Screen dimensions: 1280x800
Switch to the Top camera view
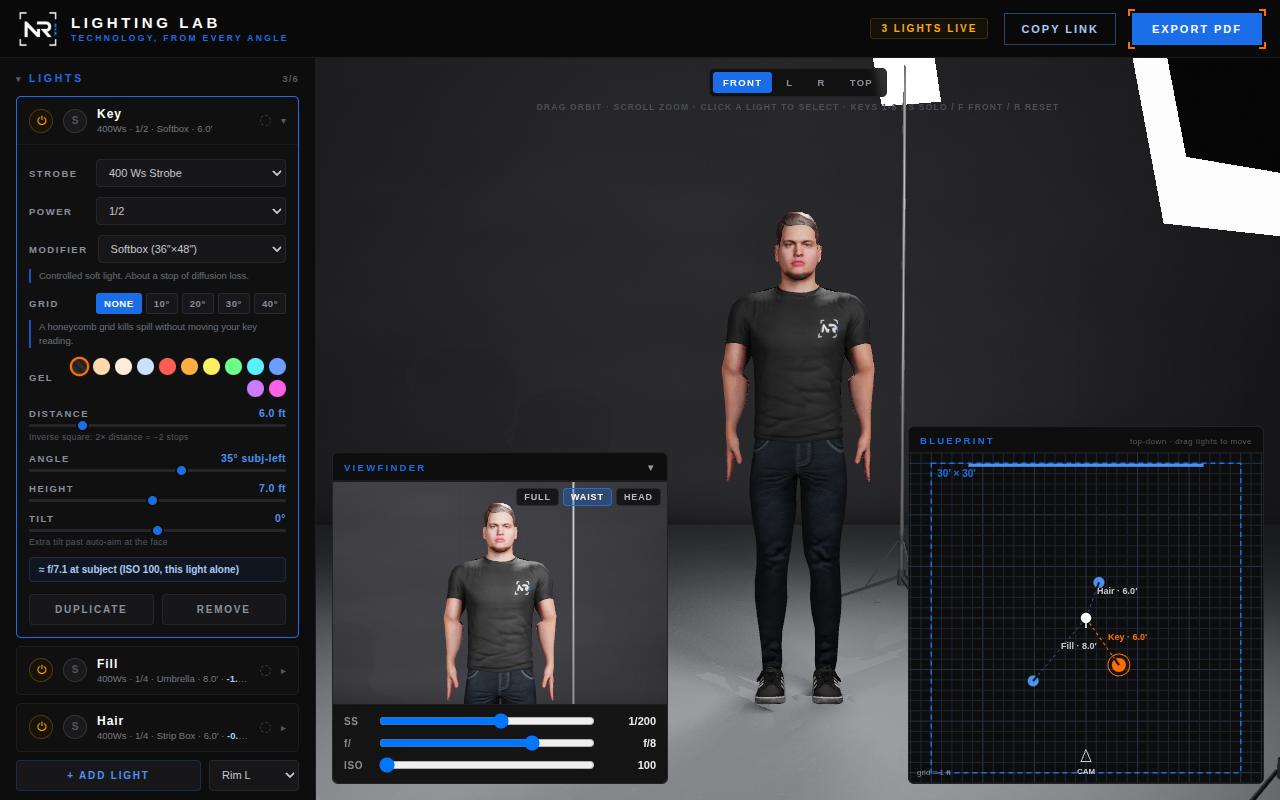pos(861,83)
